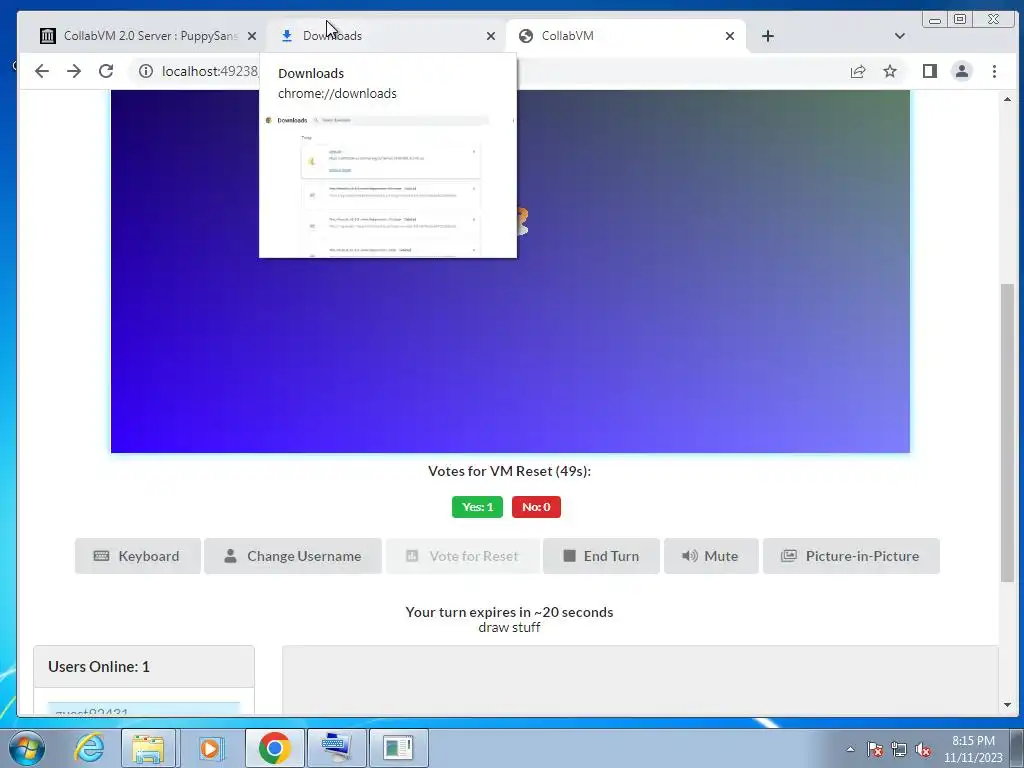Open the Chrome profile avatar
The height and width of the screenshot is (768, 1024).
[x=961, y=71]
